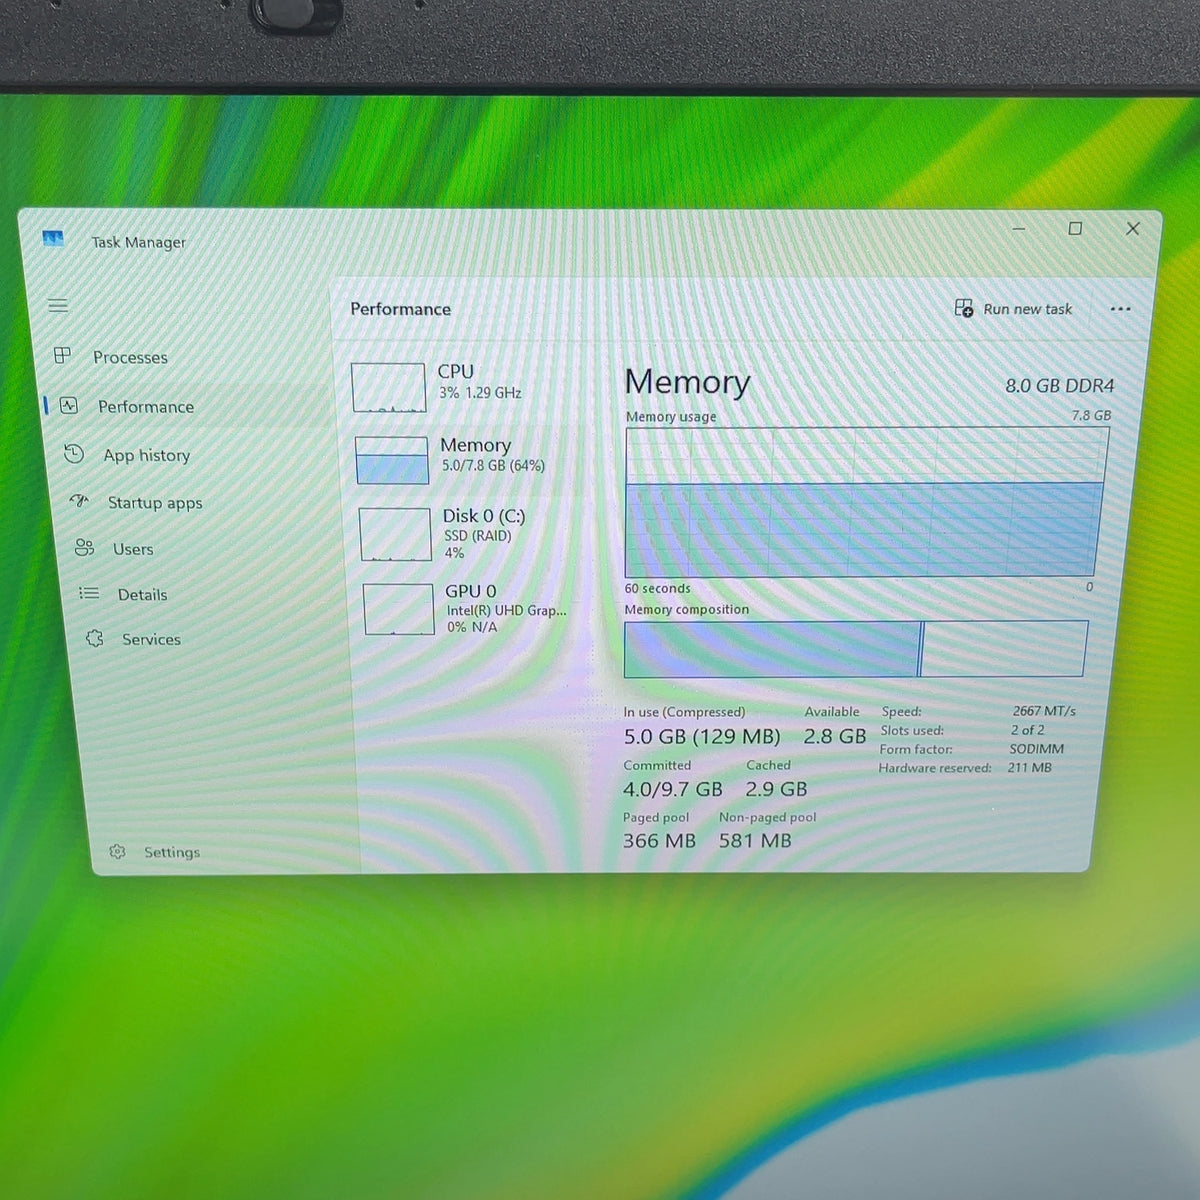Click the 60 seconds graph label
Image resolution: width=1200 pixels, height=1200 pixels.
tap(658, 589)
